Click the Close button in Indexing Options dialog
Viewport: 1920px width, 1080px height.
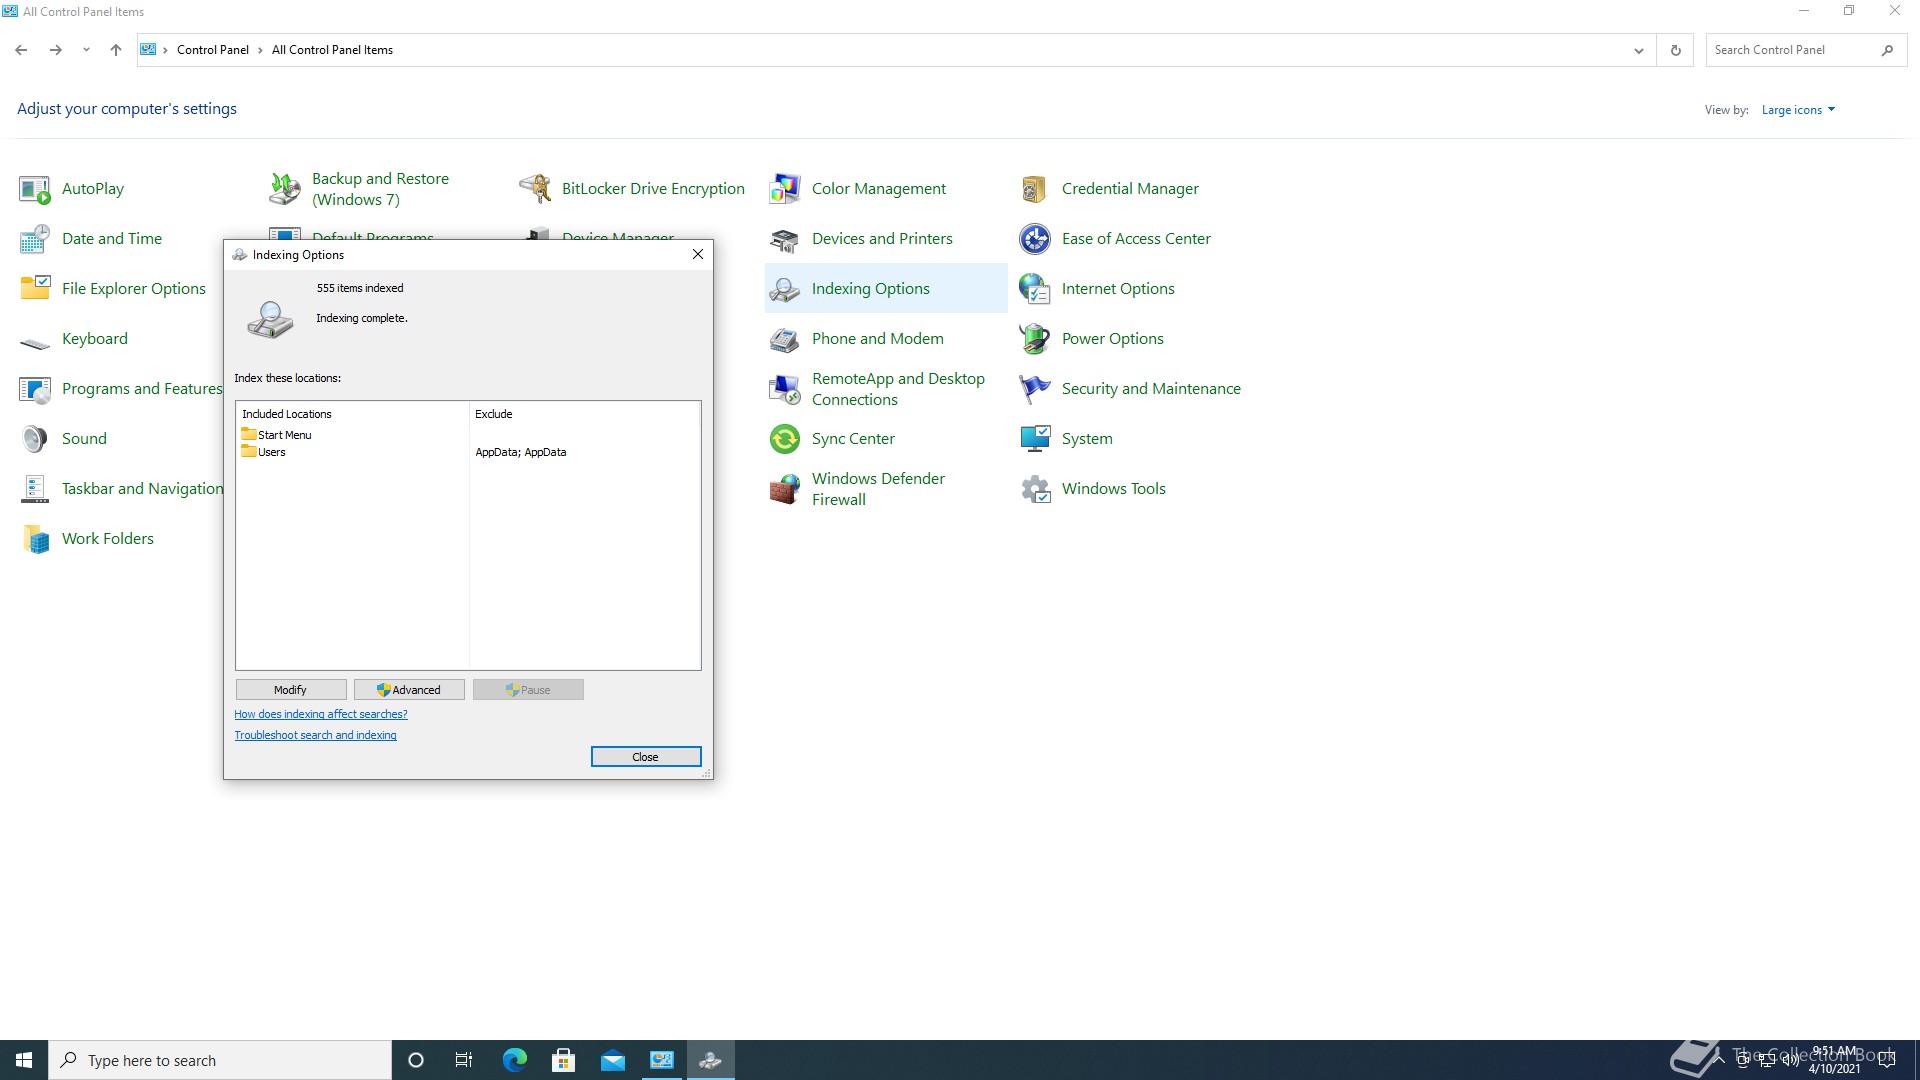coord(646,757)
